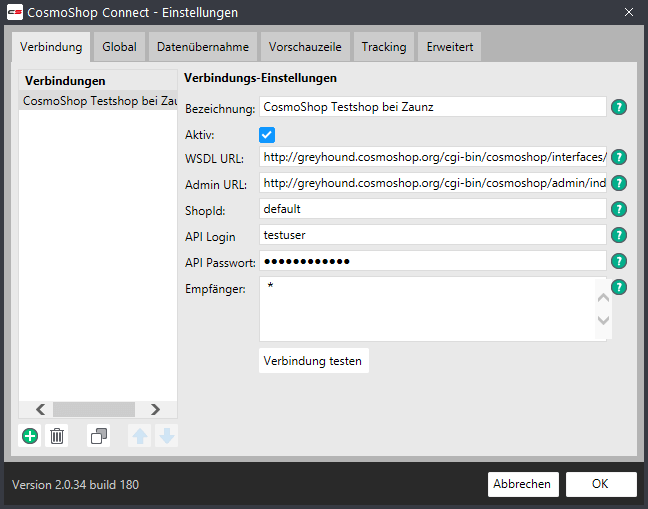This screenshot has height=509, width=648.
Task: Open the Erweitert tab
Action: point(450,47)
